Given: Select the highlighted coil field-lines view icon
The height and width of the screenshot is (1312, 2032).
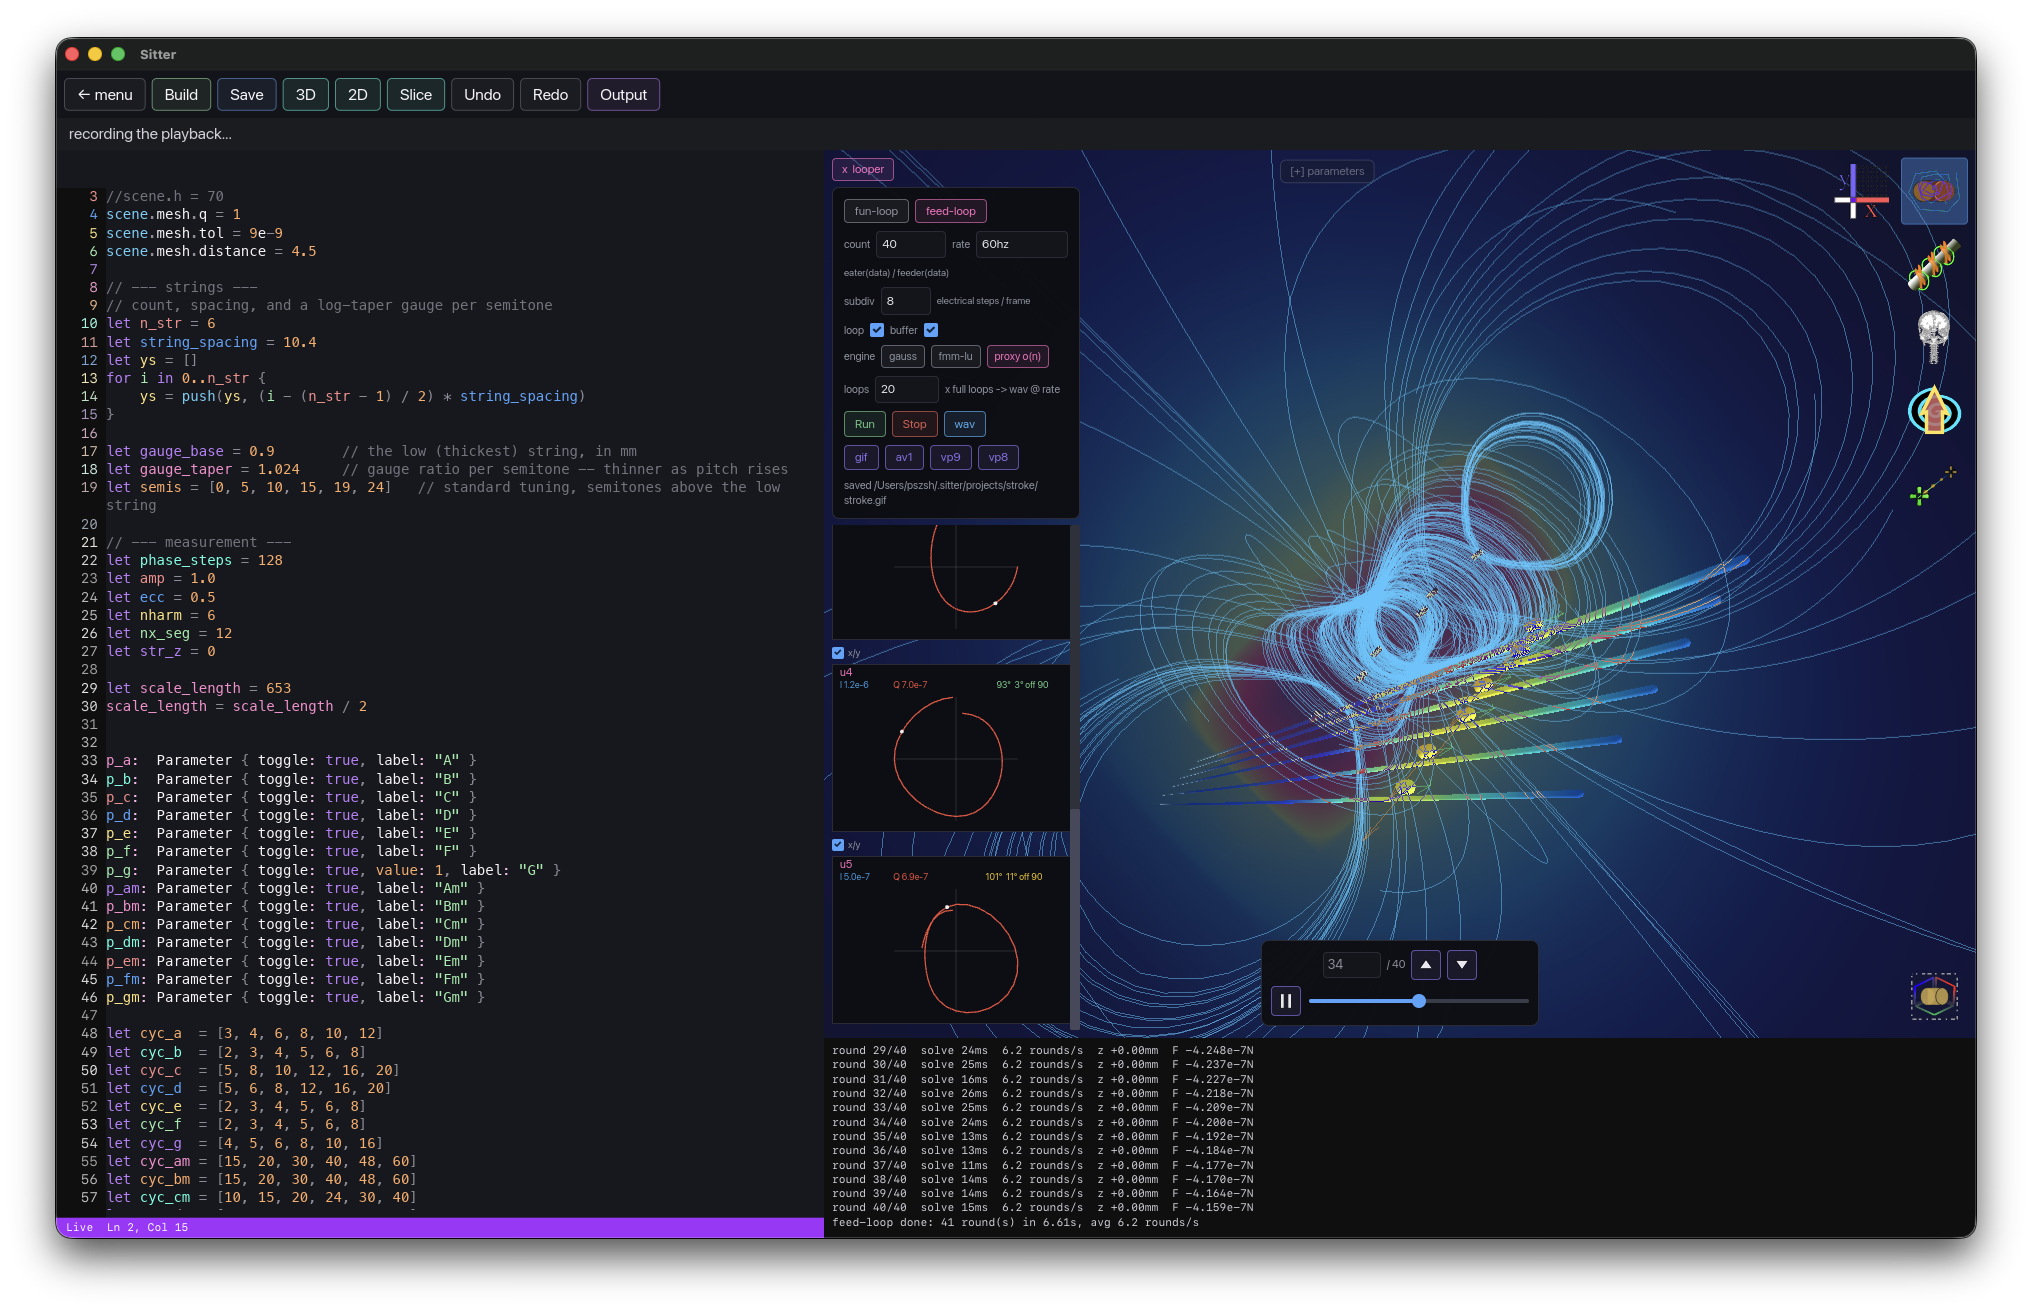Looking at the screenshot, I should pyautogui.click(x=1933, y=191).
